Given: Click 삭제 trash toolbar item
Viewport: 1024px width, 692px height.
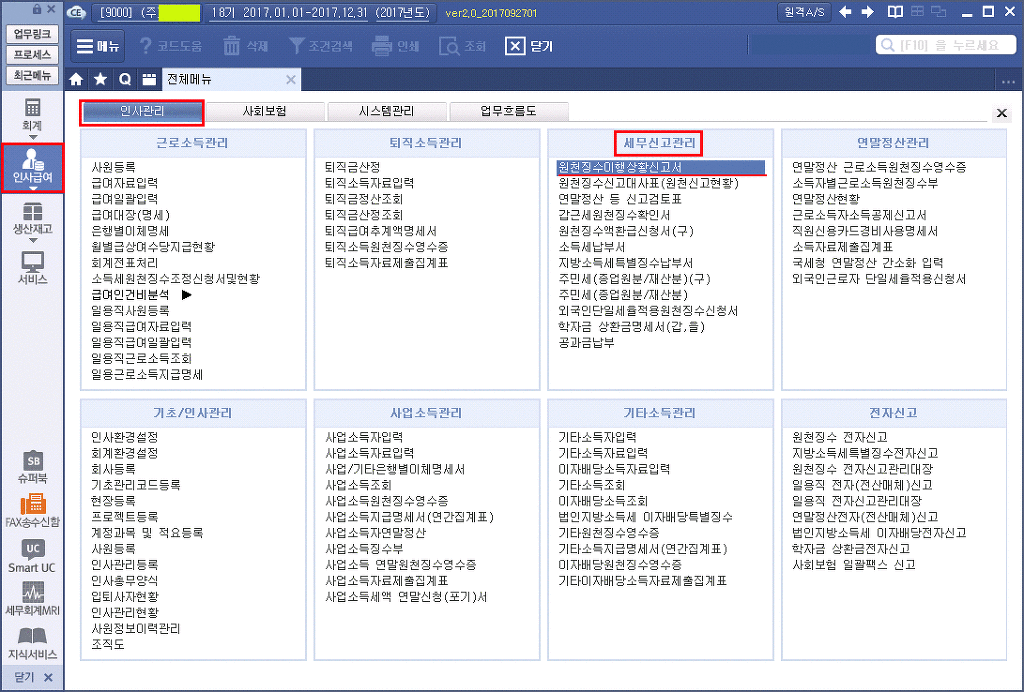Looking at the screenshot, I should (246, 46).
